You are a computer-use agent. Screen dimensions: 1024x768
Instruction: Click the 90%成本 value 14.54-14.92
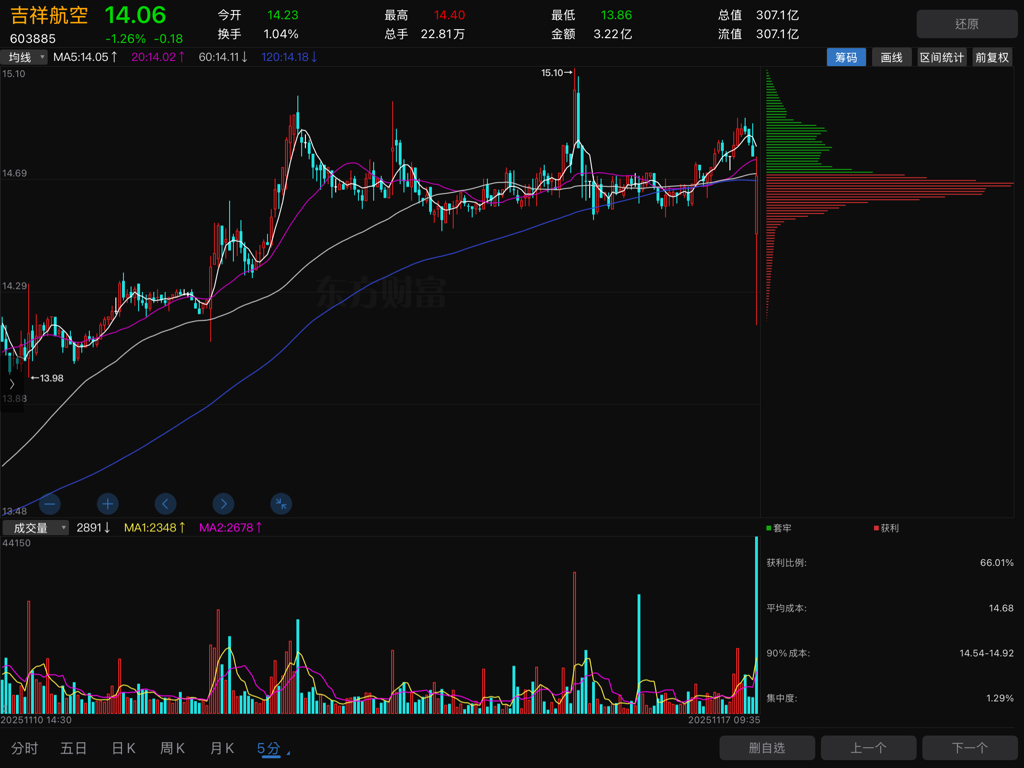[x=986, y=653]
